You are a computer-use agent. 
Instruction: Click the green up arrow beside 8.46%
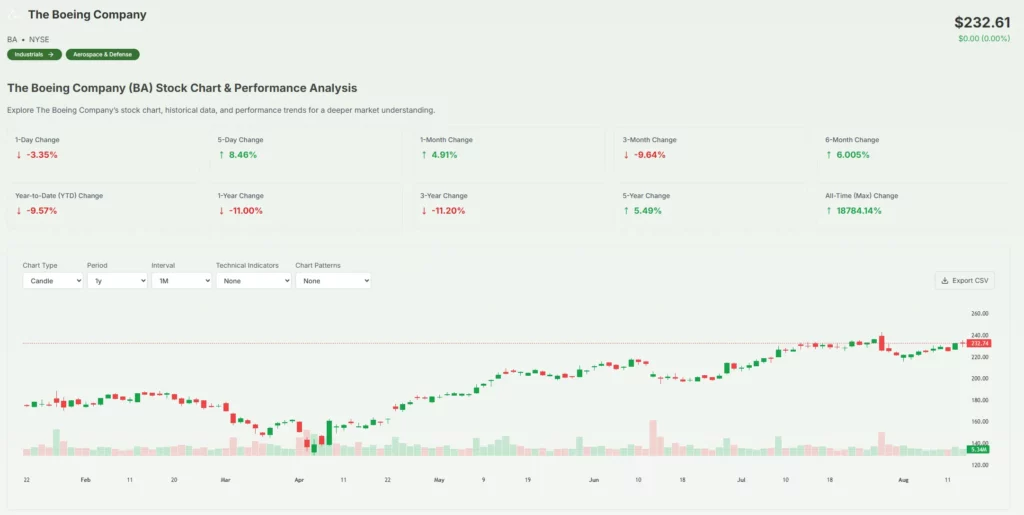pos(221,155)
